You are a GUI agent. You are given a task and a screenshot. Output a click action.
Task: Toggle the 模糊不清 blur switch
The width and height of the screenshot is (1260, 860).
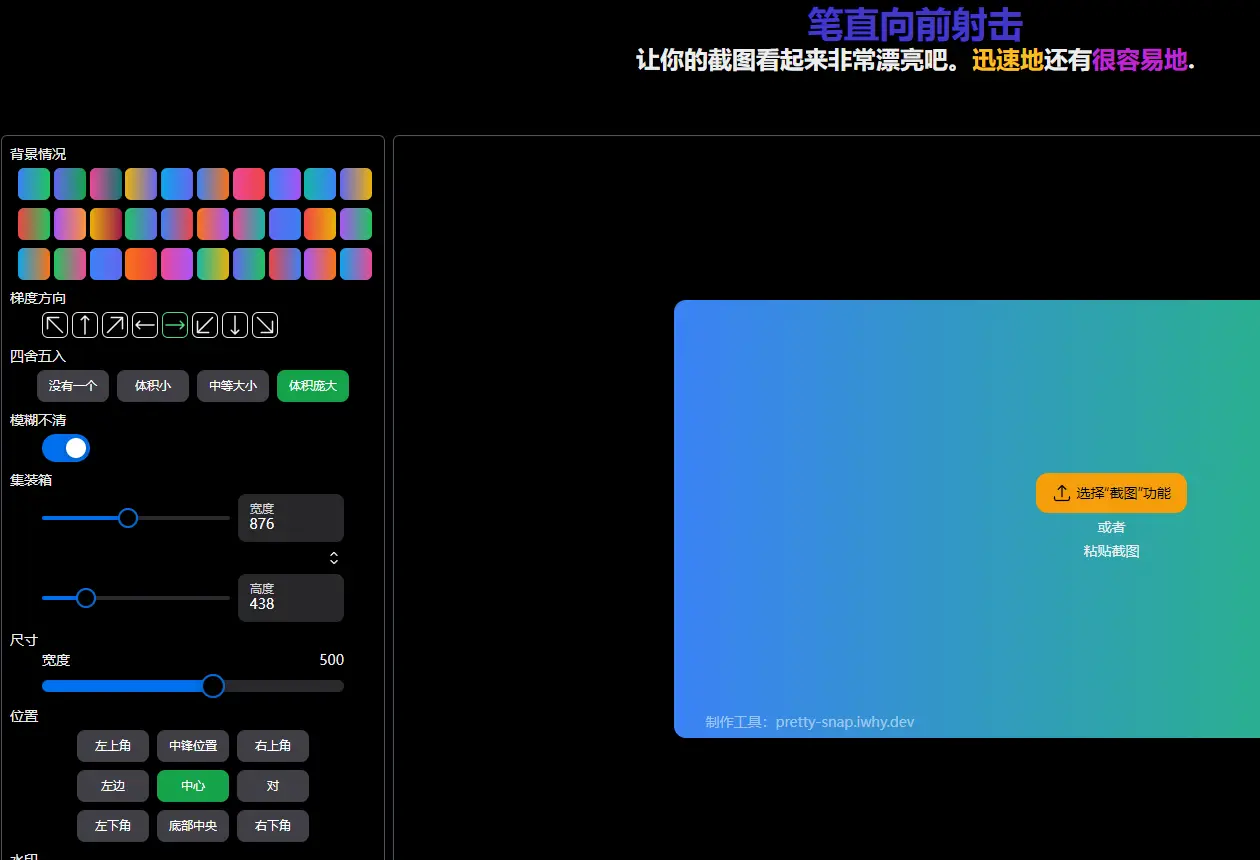point(66,448)
